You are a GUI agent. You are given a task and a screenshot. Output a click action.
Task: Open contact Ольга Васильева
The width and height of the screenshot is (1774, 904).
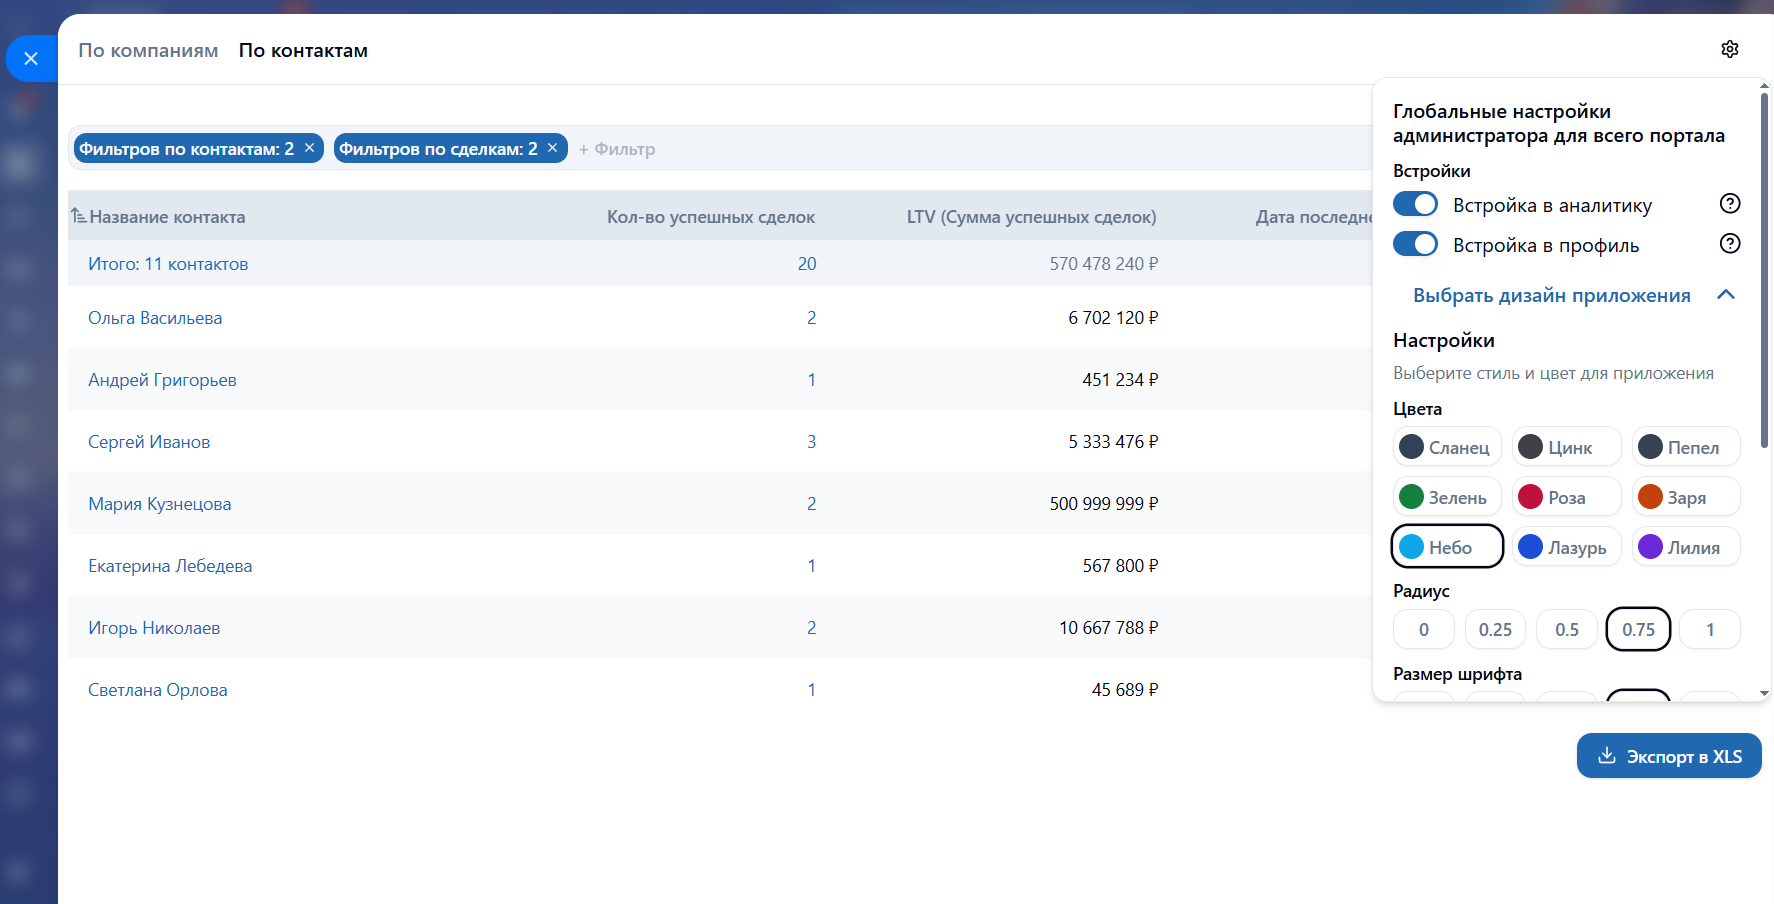click(x=155, y=318)
